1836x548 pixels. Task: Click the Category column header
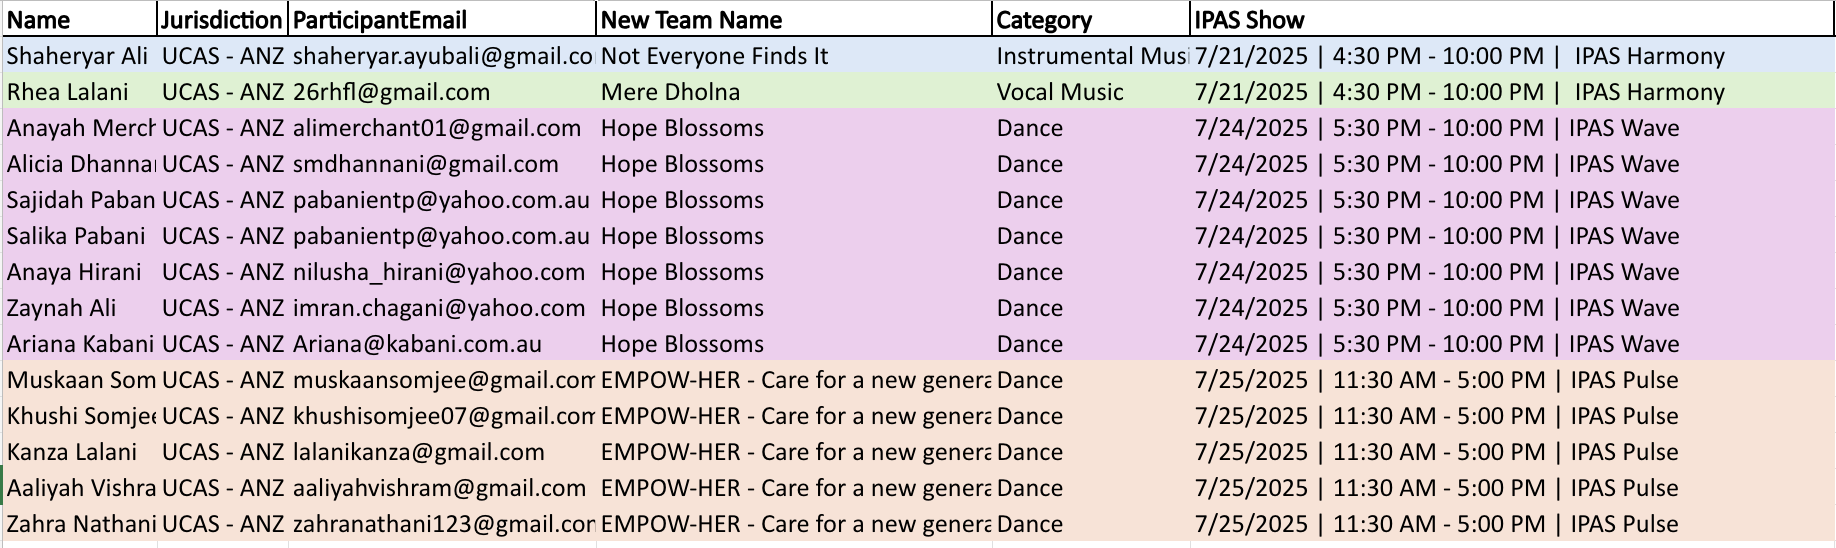tap(1044, 20)
